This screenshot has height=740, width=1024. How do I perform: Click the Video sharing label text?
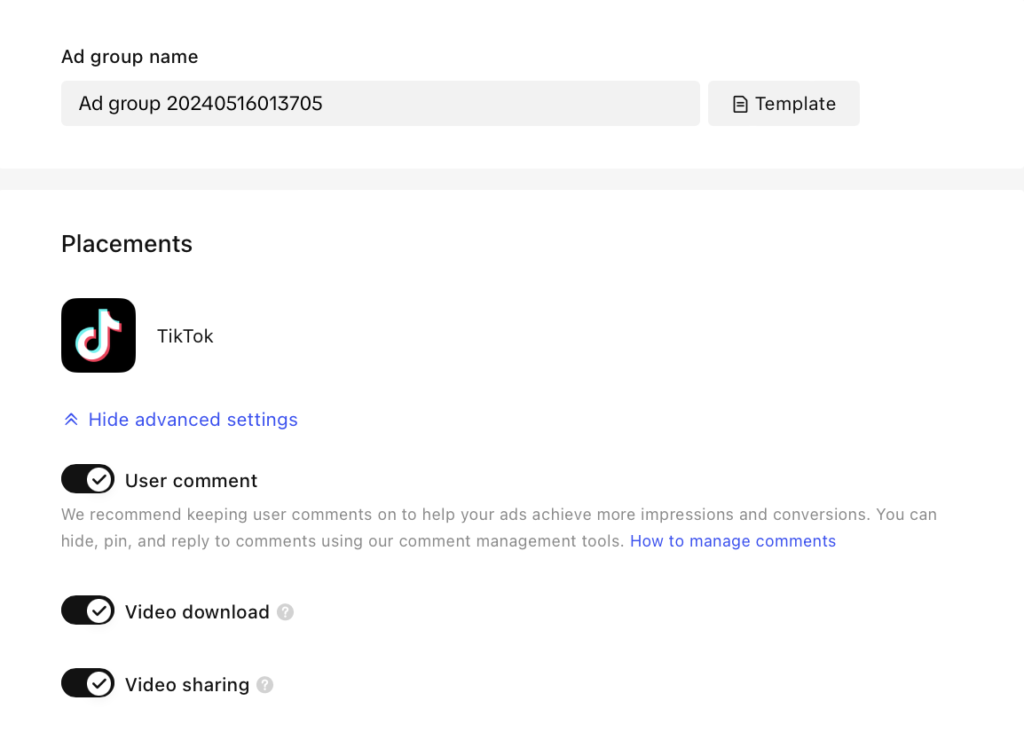pos(187,685)
